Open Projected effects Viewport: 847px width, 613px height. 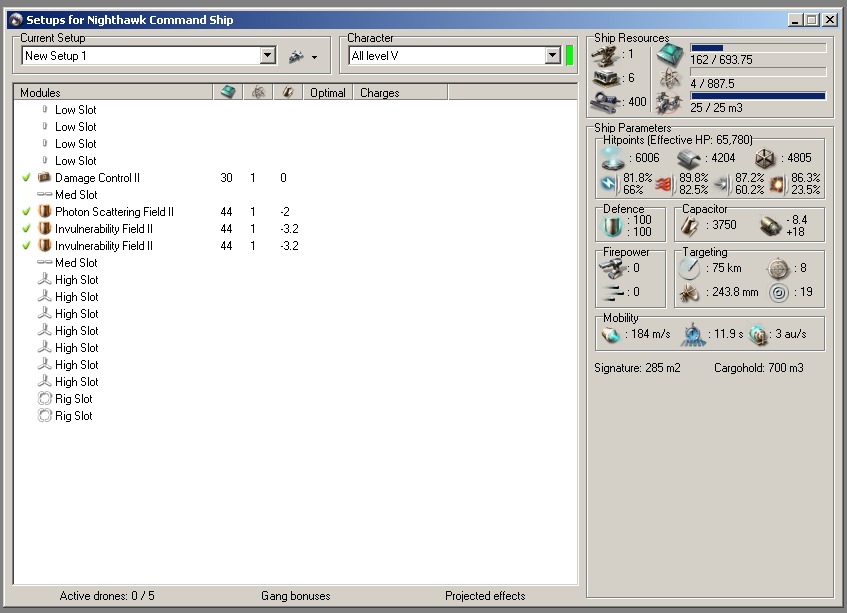pos(485,596)
